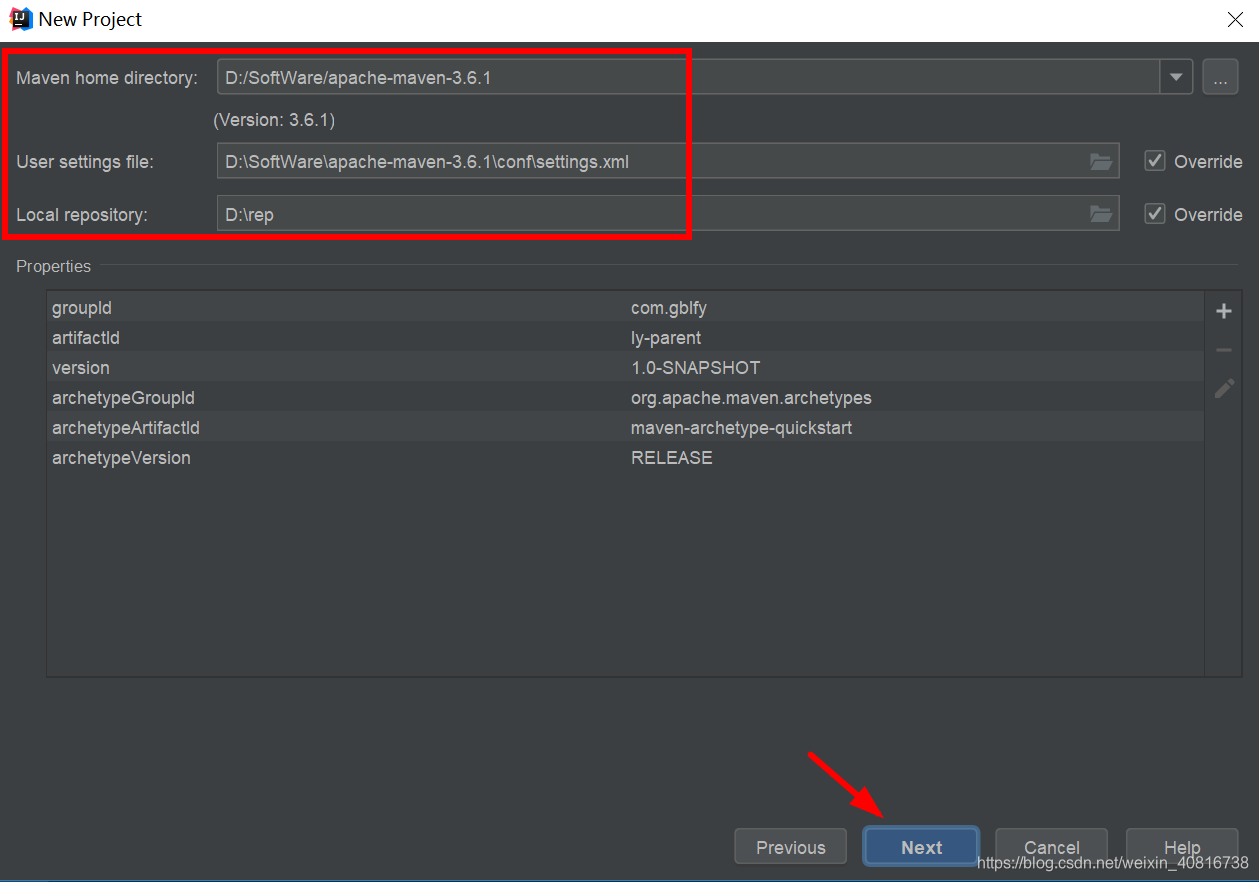Viewport: 1259px width, 882px height.
Task: Select the groupId property name
Action: pos(82,308)
